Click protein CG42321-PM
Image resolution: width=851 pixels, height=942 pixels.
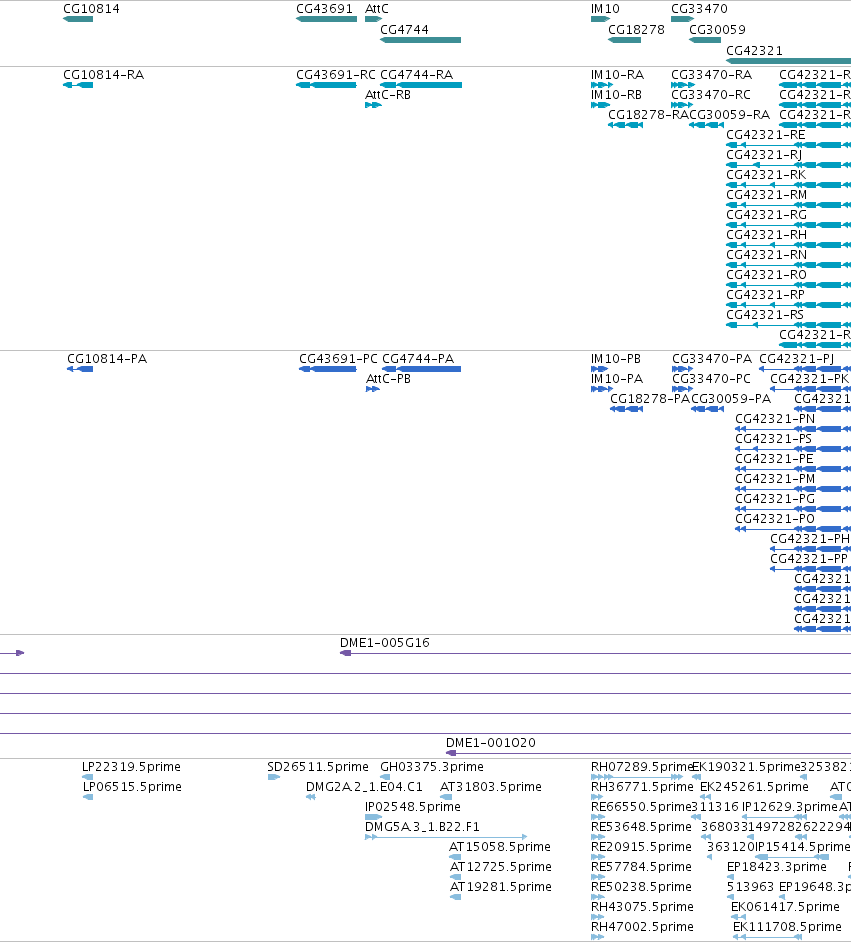pos(793,489)
